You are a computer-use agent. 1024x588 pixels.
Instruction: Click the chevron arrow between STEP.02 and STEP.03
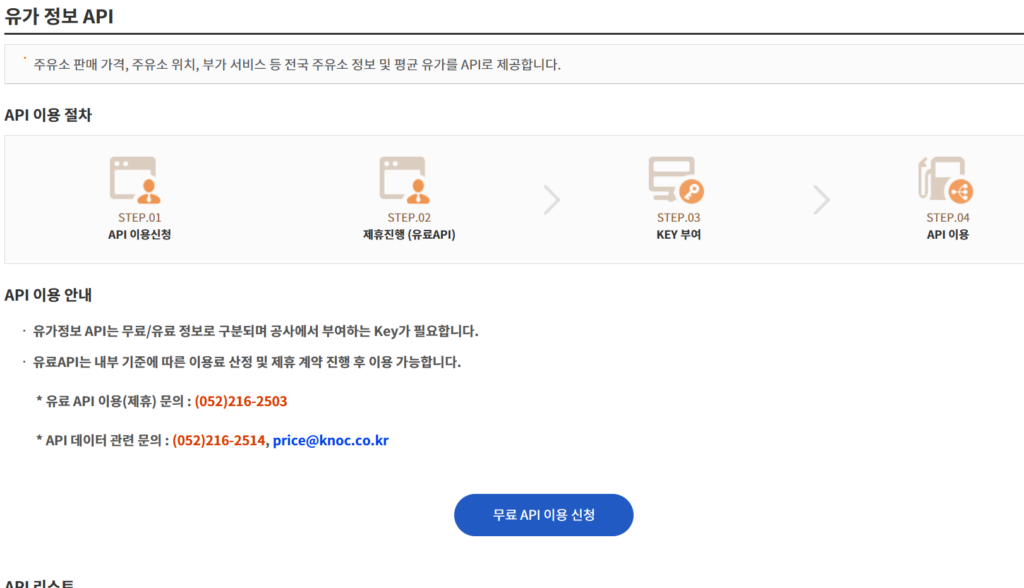click(x=551, y=200)
